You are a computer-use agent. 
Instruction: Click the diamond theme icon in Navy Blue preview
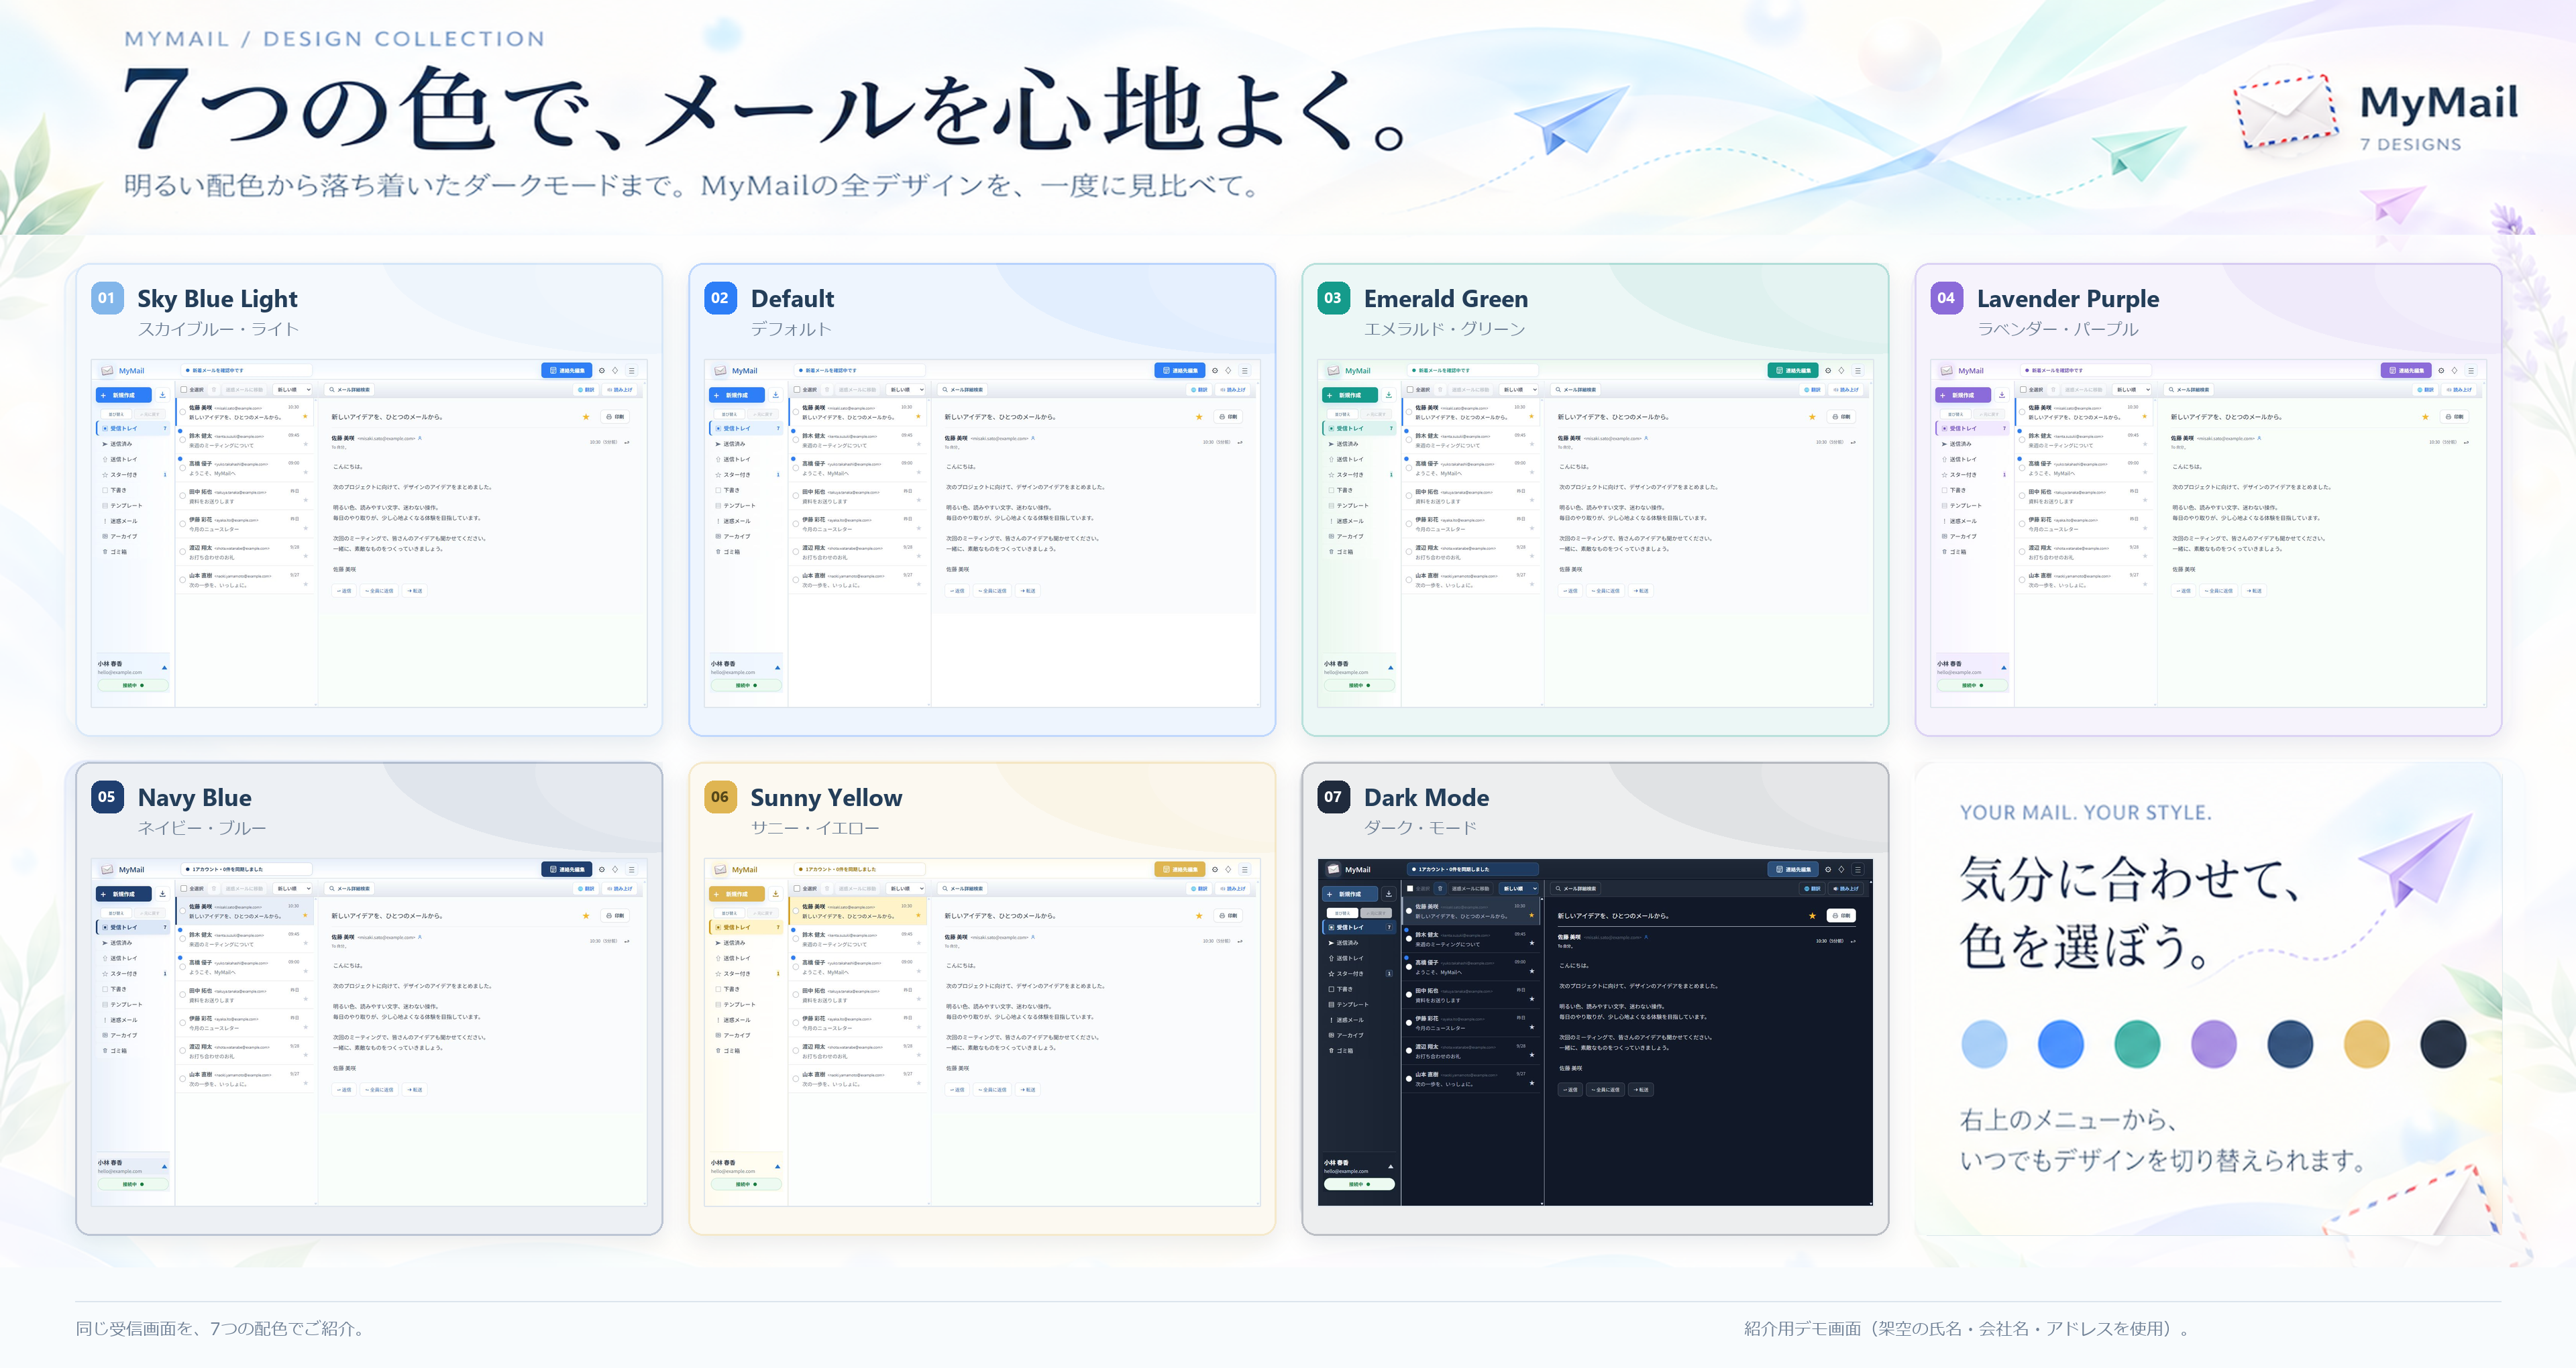point(615,870)
